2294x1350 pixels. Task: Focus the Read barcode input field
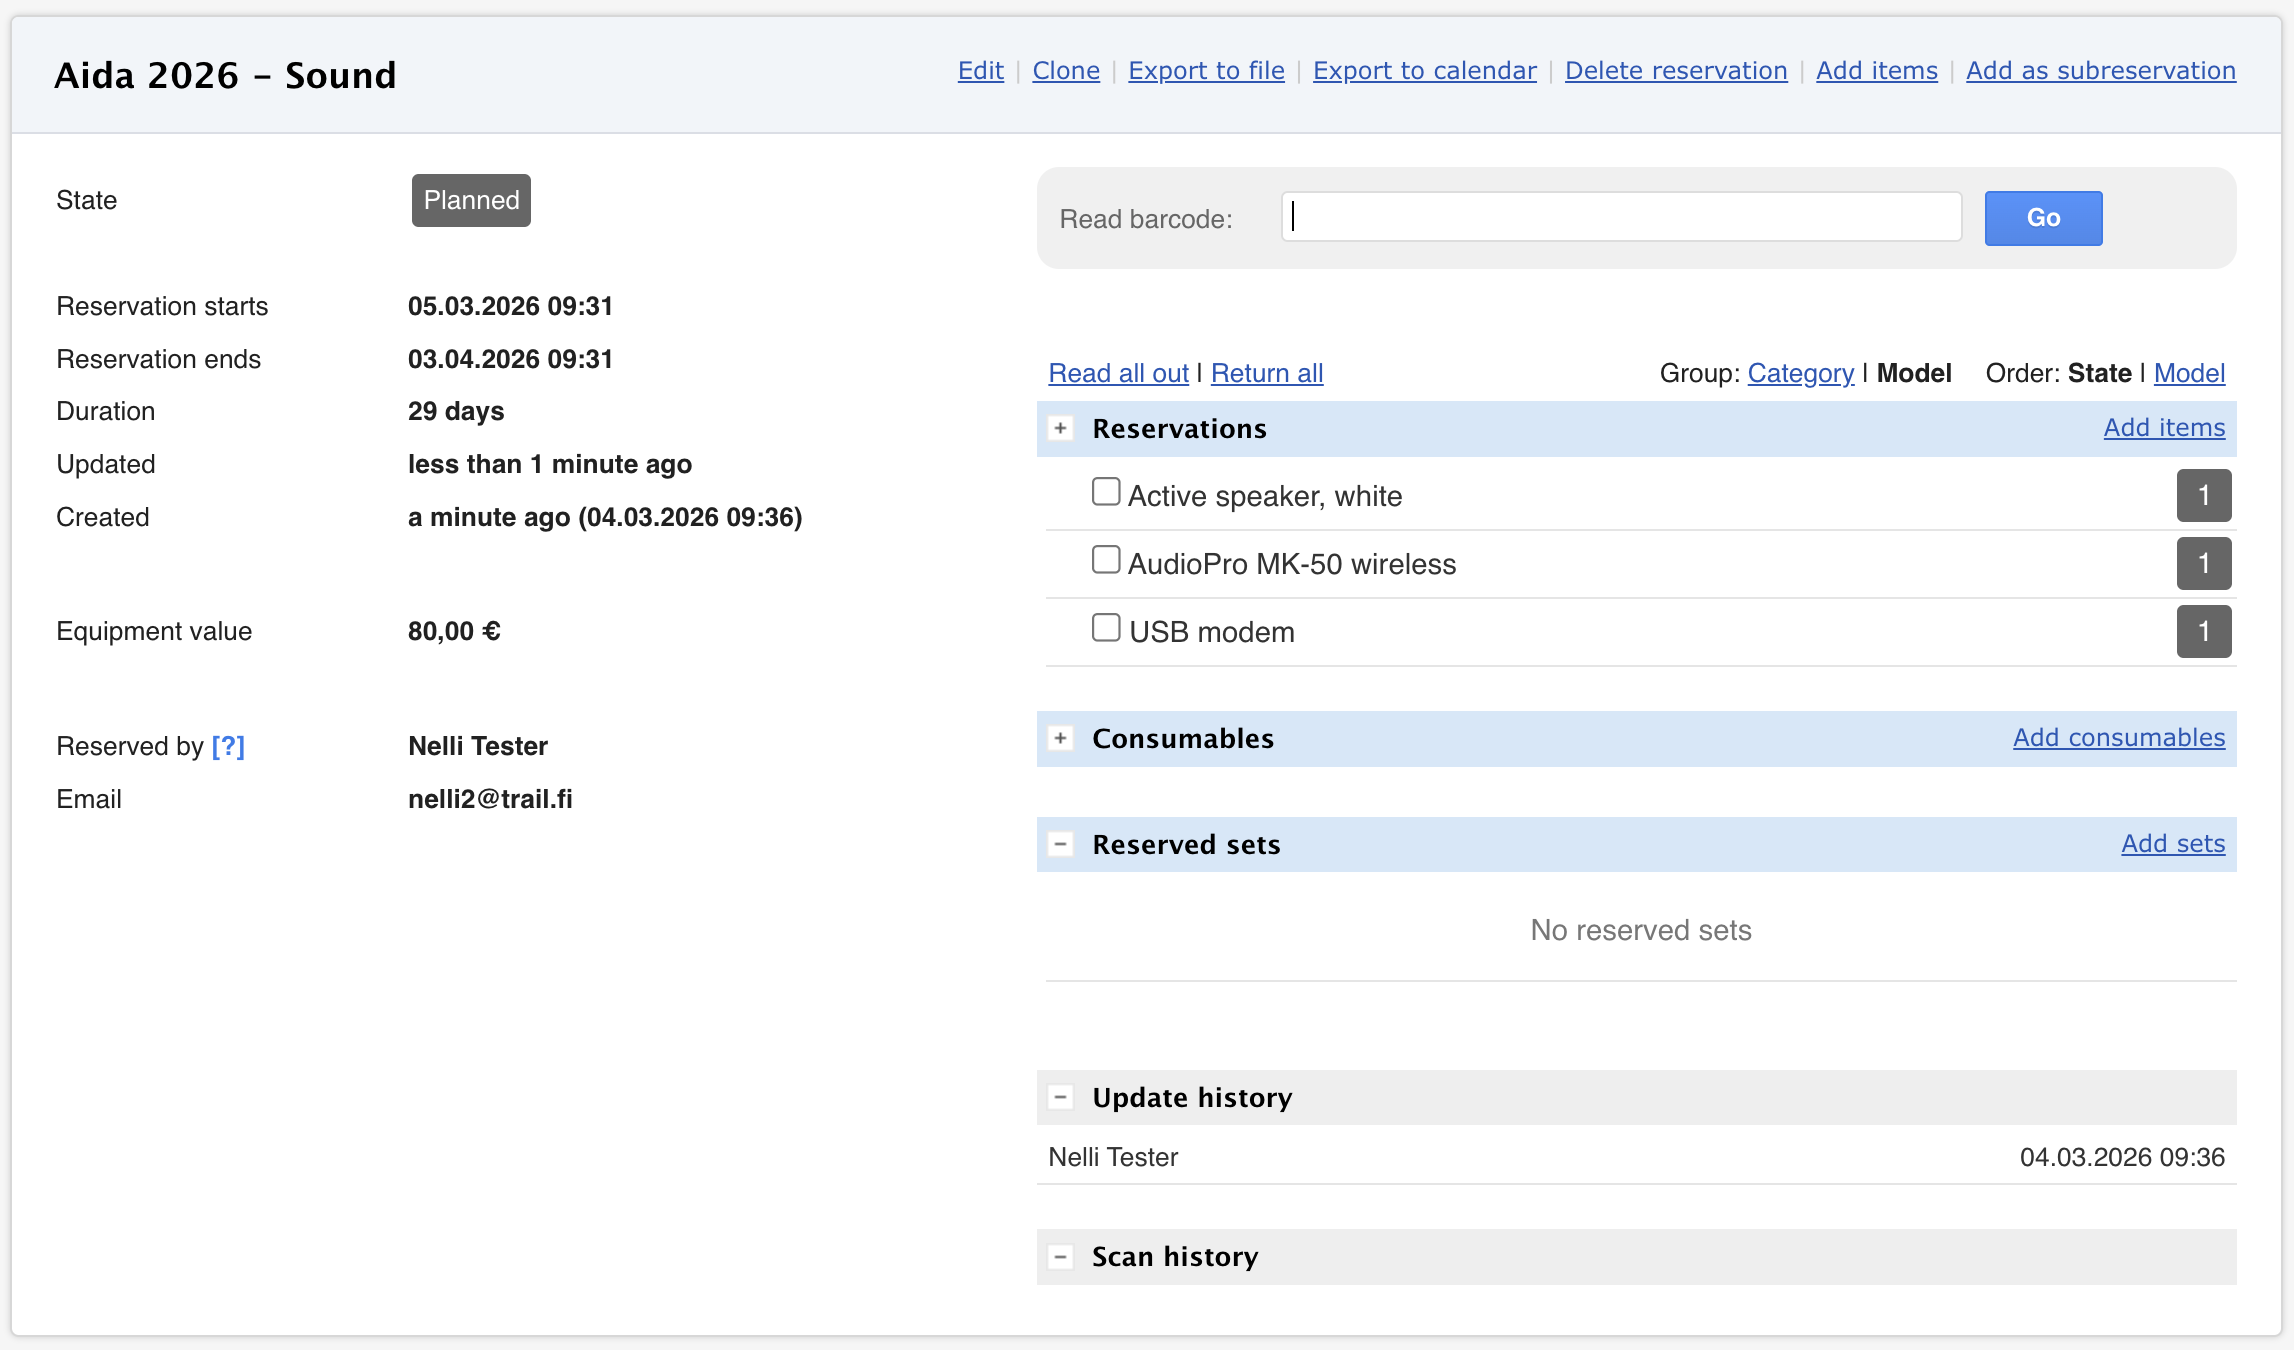(1620, 218)
